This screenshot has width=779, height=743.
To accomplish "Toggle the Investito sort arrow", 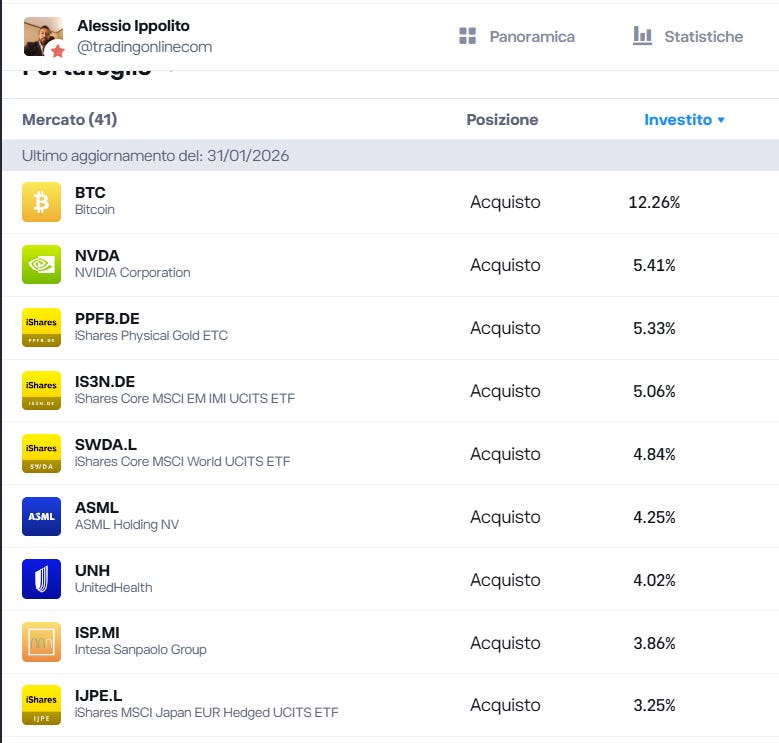I will click(x=721, y=120).
